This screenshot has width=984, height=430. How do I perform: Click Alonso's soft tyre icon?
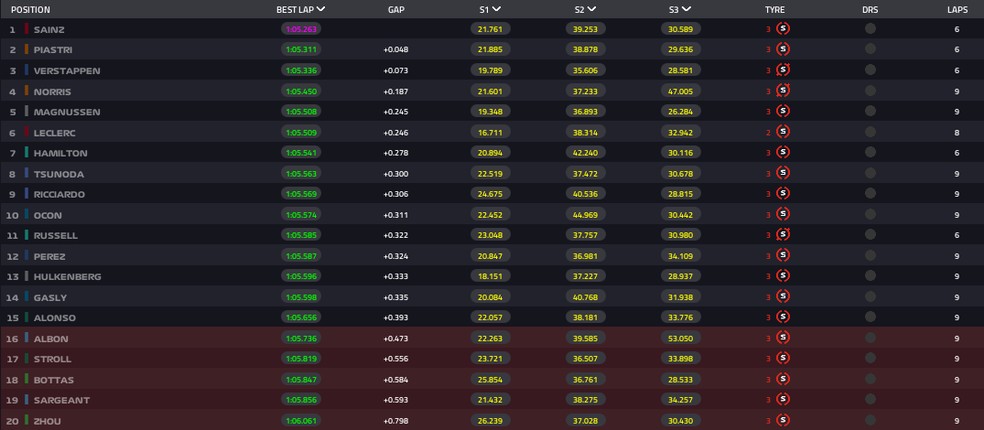[x=783, y=316]
